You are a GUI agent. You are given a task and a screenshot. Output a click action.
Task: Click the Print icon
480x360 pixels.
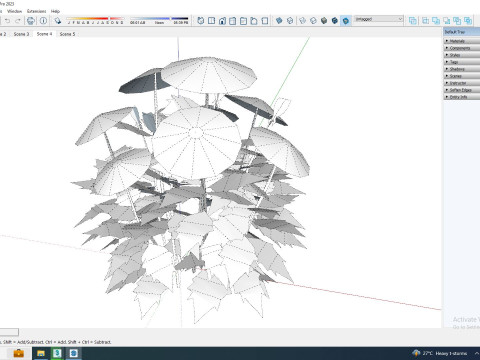(x=31, y=21)
